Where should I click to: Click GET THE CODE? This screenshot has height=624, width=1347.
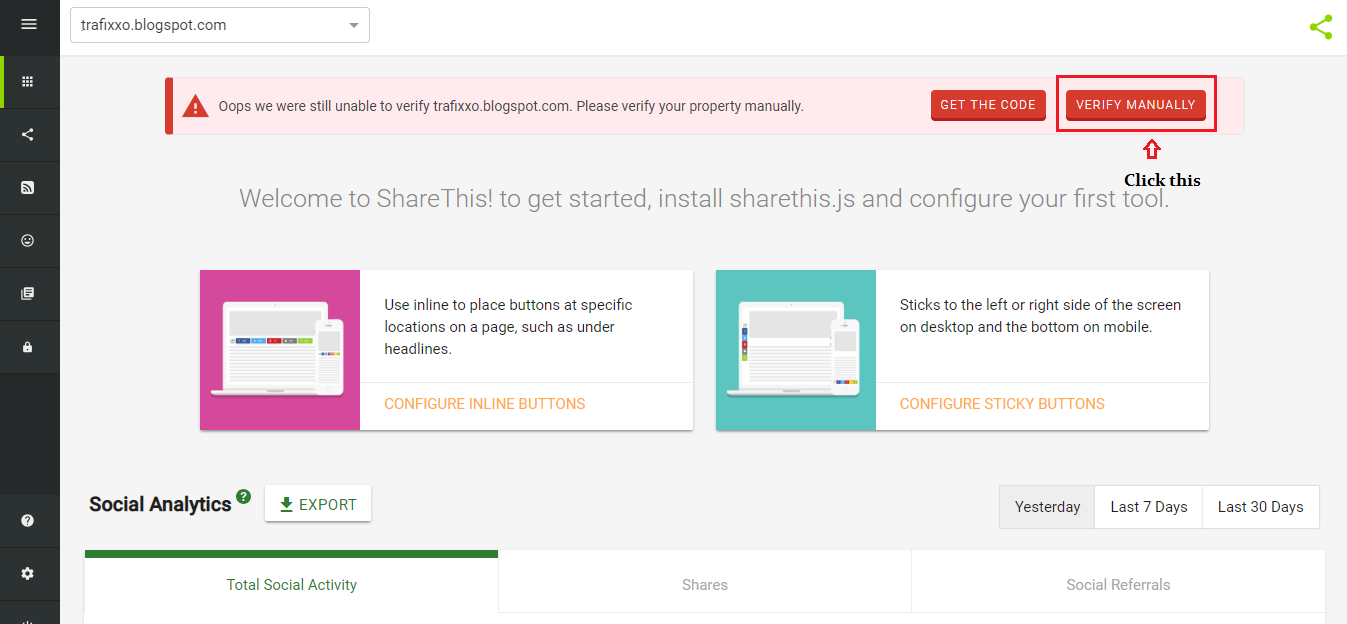tap(988, 104)
